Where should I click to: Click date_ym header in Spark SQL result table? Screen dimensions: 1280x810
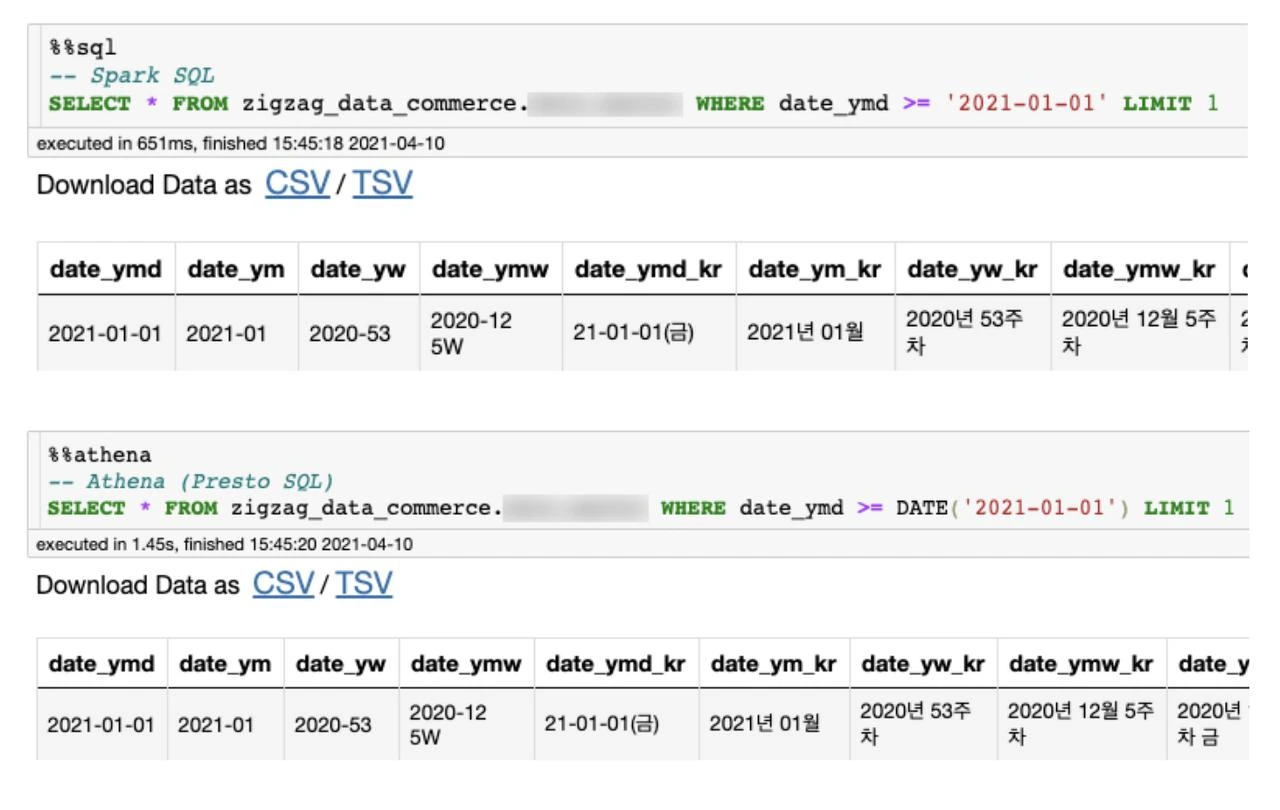tap(236, 269)
